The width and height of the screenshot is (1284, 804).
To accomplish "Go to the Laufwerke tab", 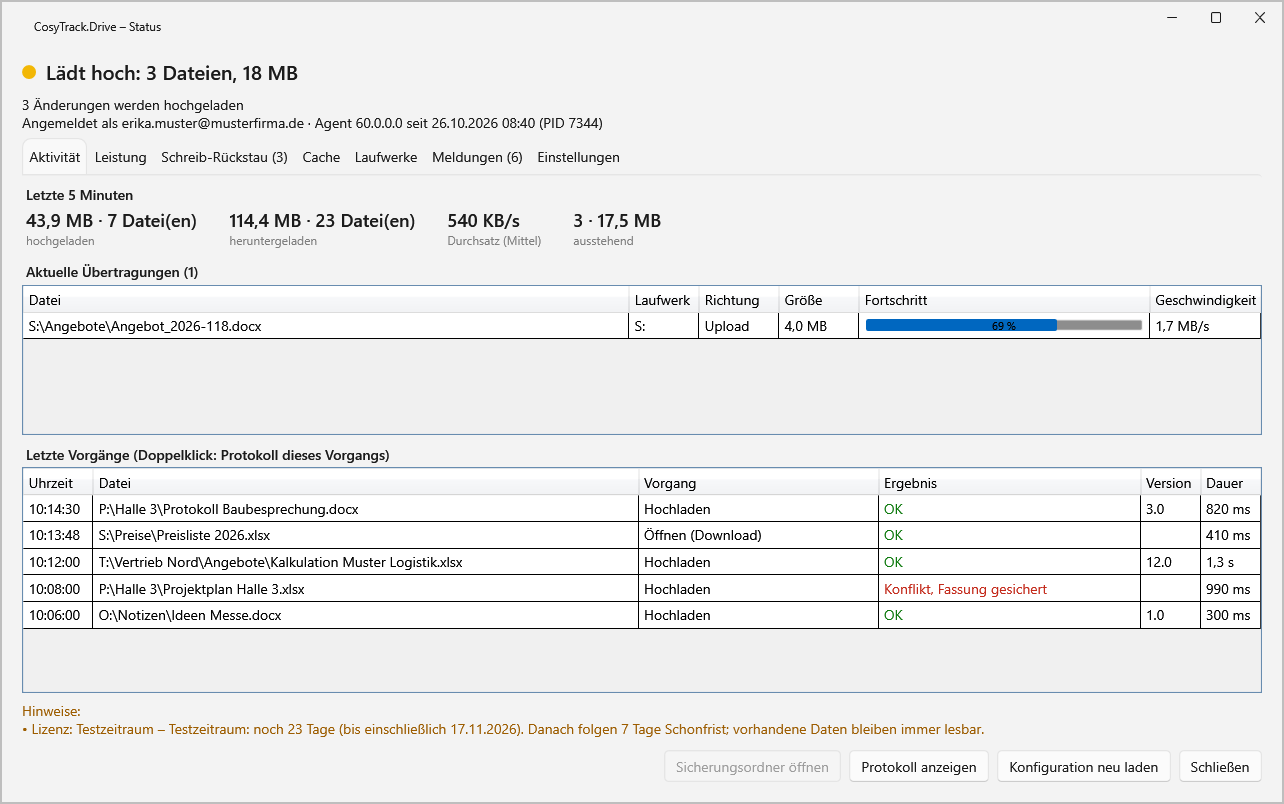I will [386, 157].
